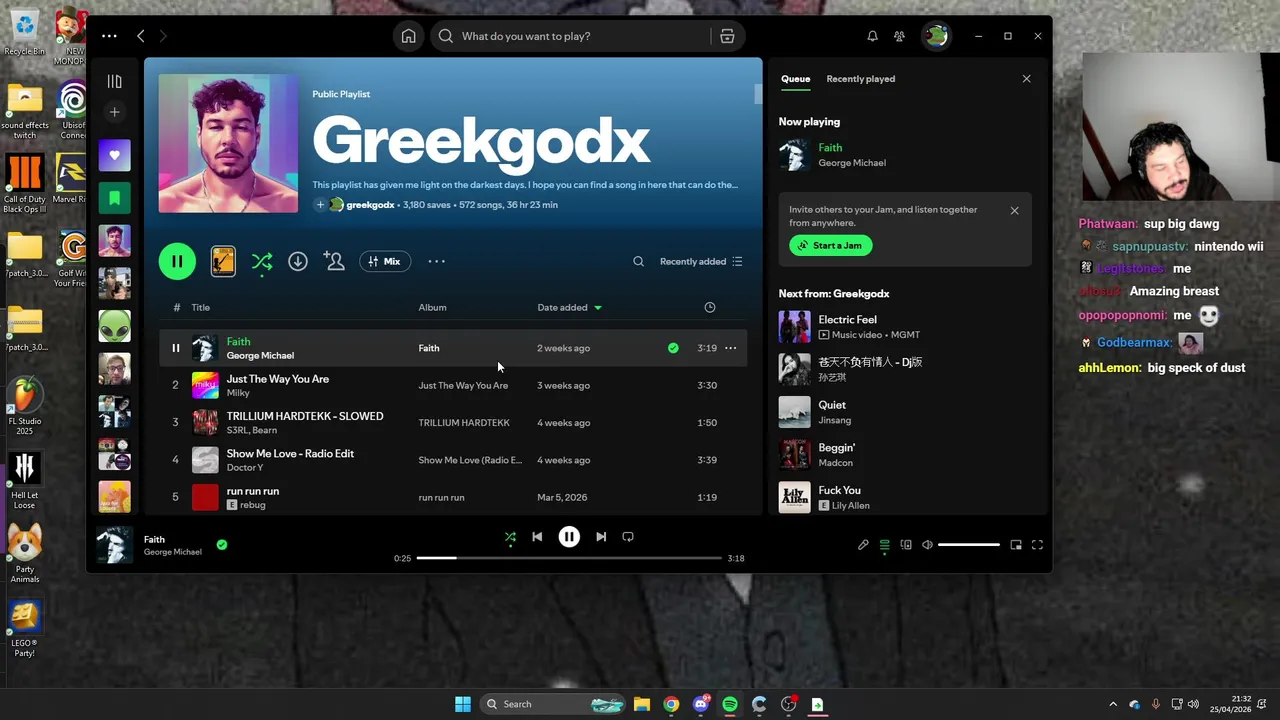Screen dimensions: 1280x720
Task: Click the Greekgodx playlist cover image
Action: point(228,143)
